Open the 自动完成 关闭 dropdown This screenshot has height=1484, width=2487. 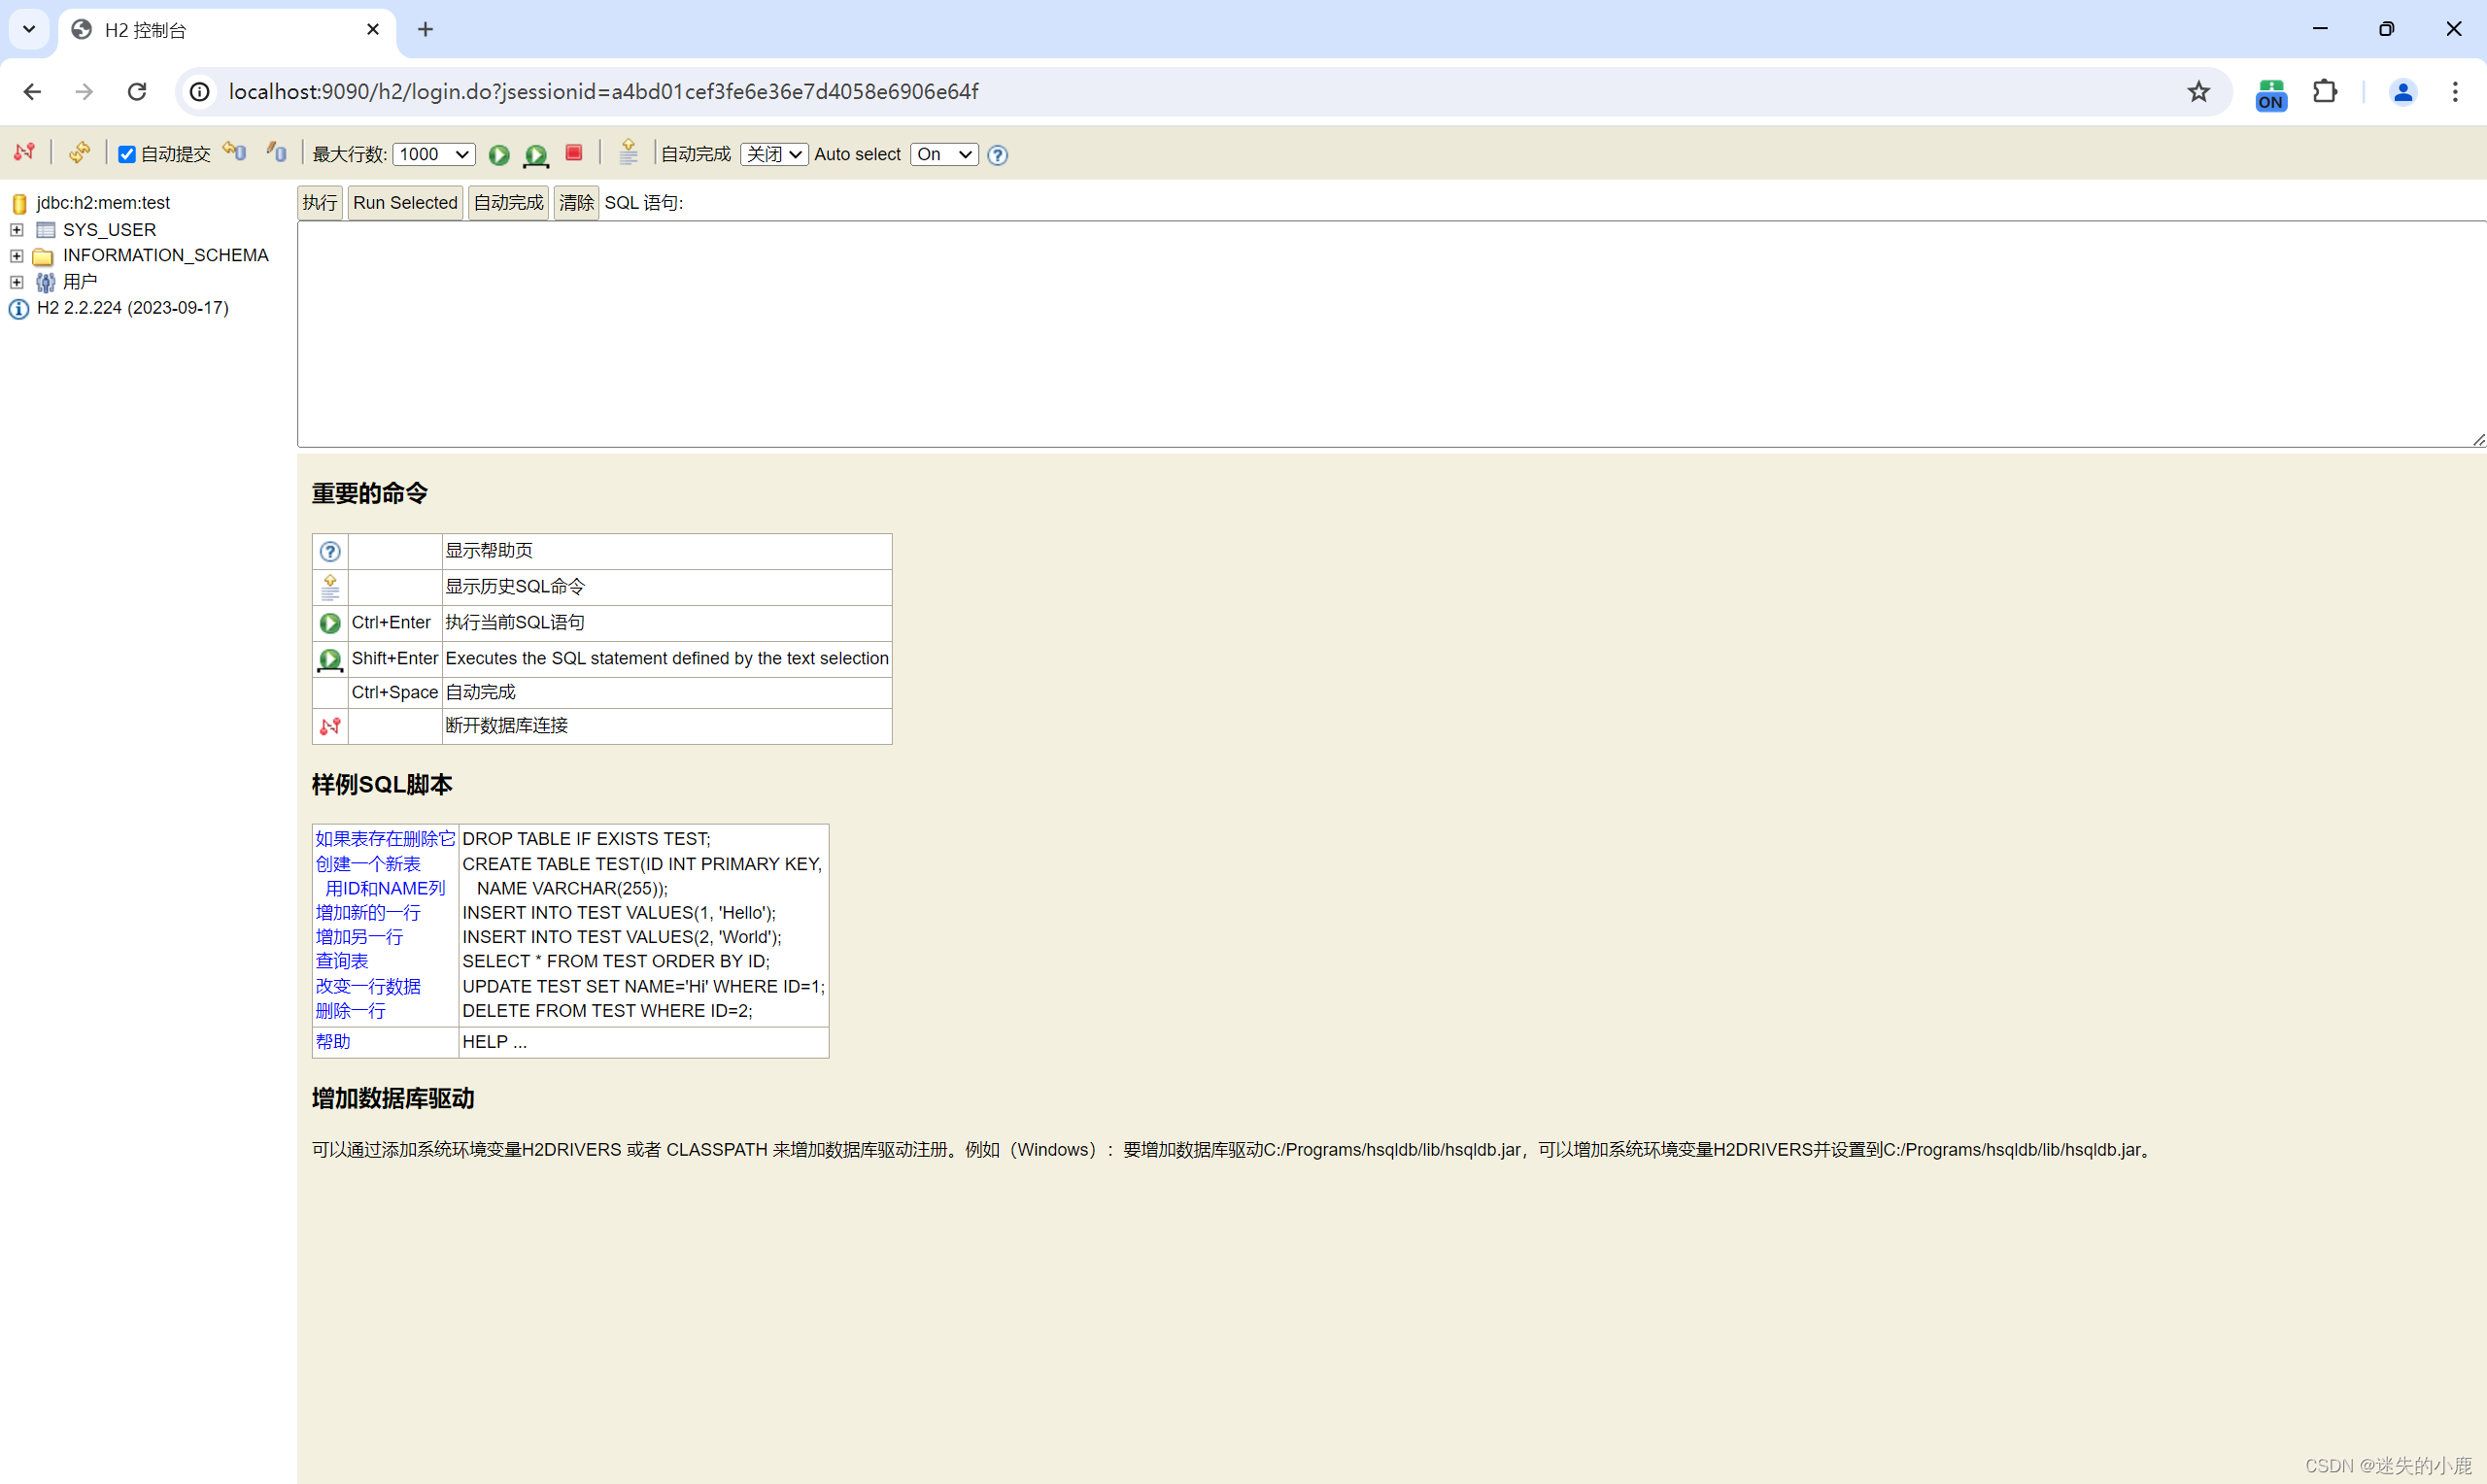pyautogui.click(x=774, y=154)
